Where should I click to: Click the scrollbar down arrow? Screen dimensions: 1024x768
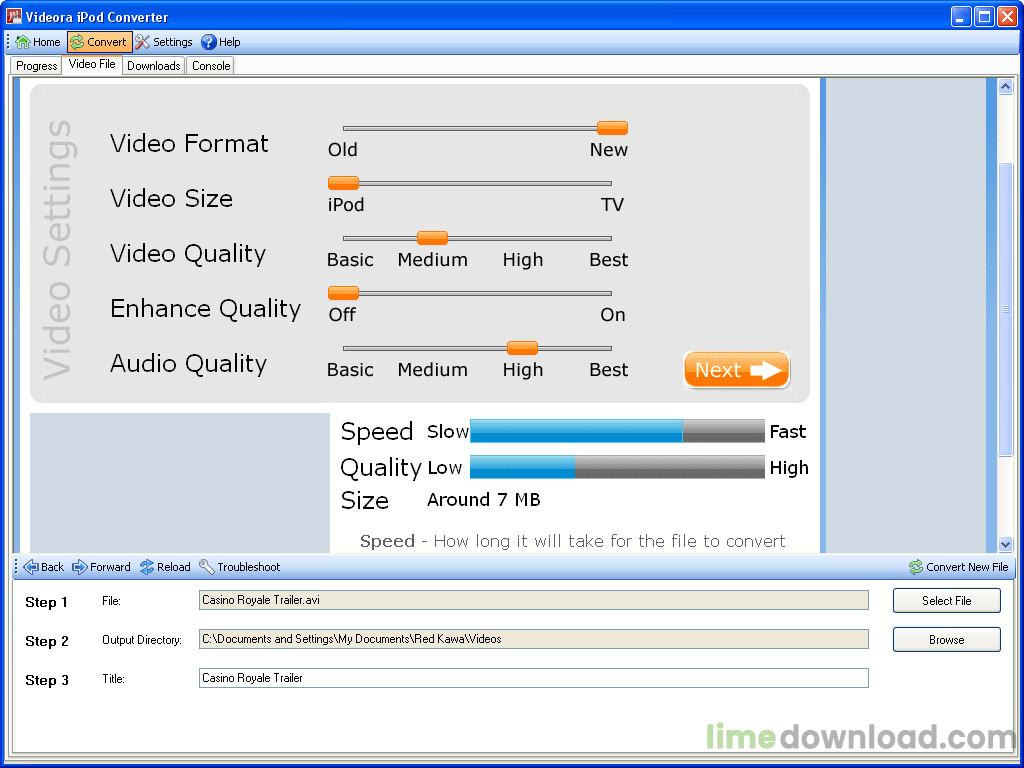coord(1006,544)
